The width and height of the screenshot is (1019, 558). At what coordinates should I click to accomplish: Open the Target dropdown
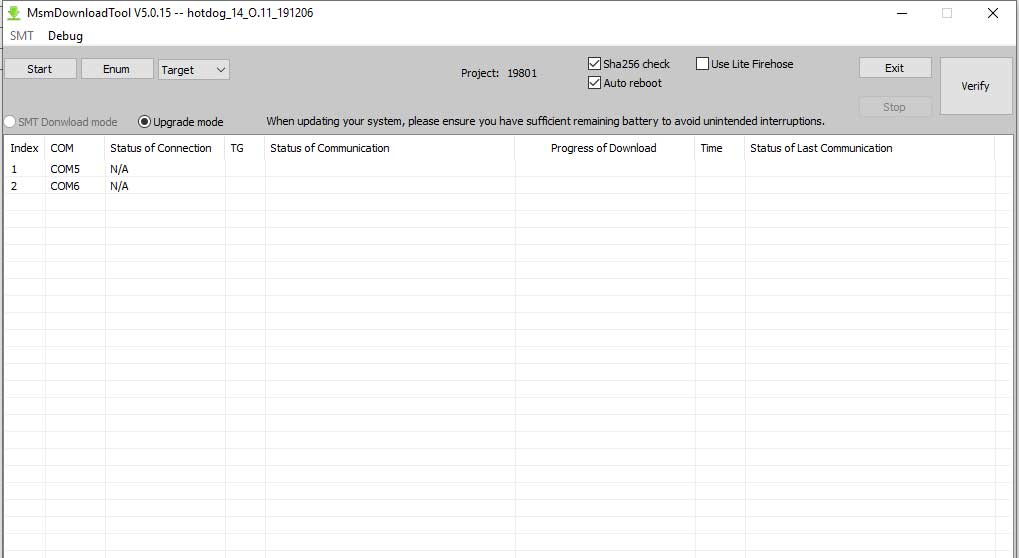(x=194, y=70)
